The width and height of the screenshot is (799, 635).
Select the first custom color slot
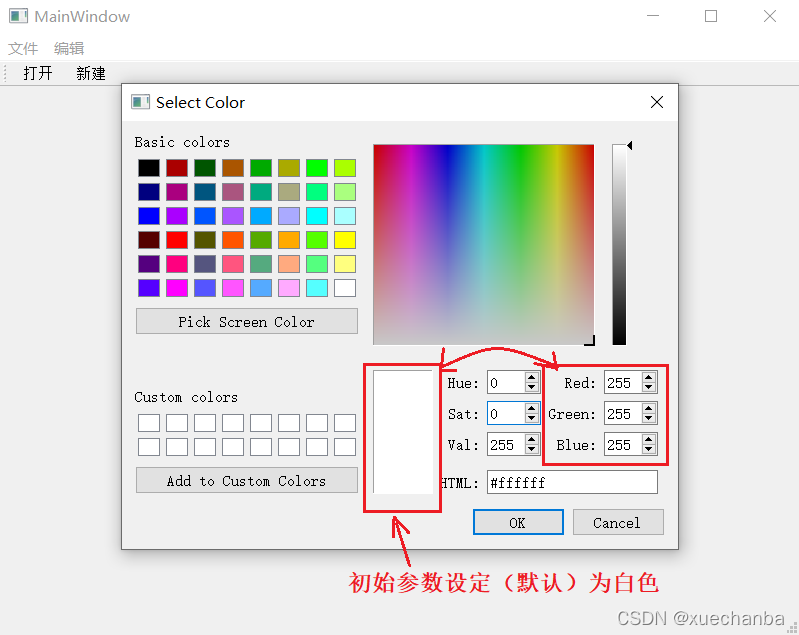click(x=149, y=423)
